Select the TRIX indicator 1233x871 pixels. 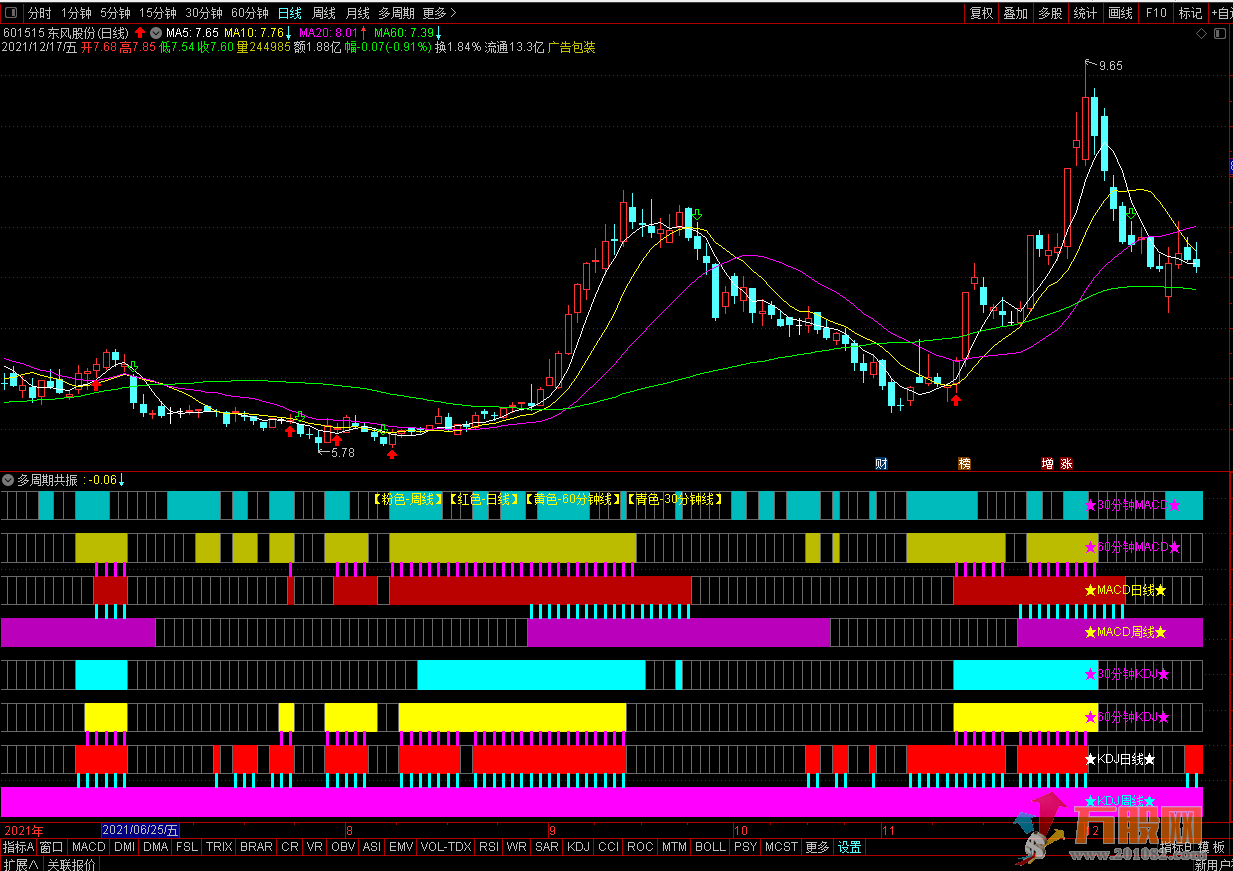coord(219,847)
